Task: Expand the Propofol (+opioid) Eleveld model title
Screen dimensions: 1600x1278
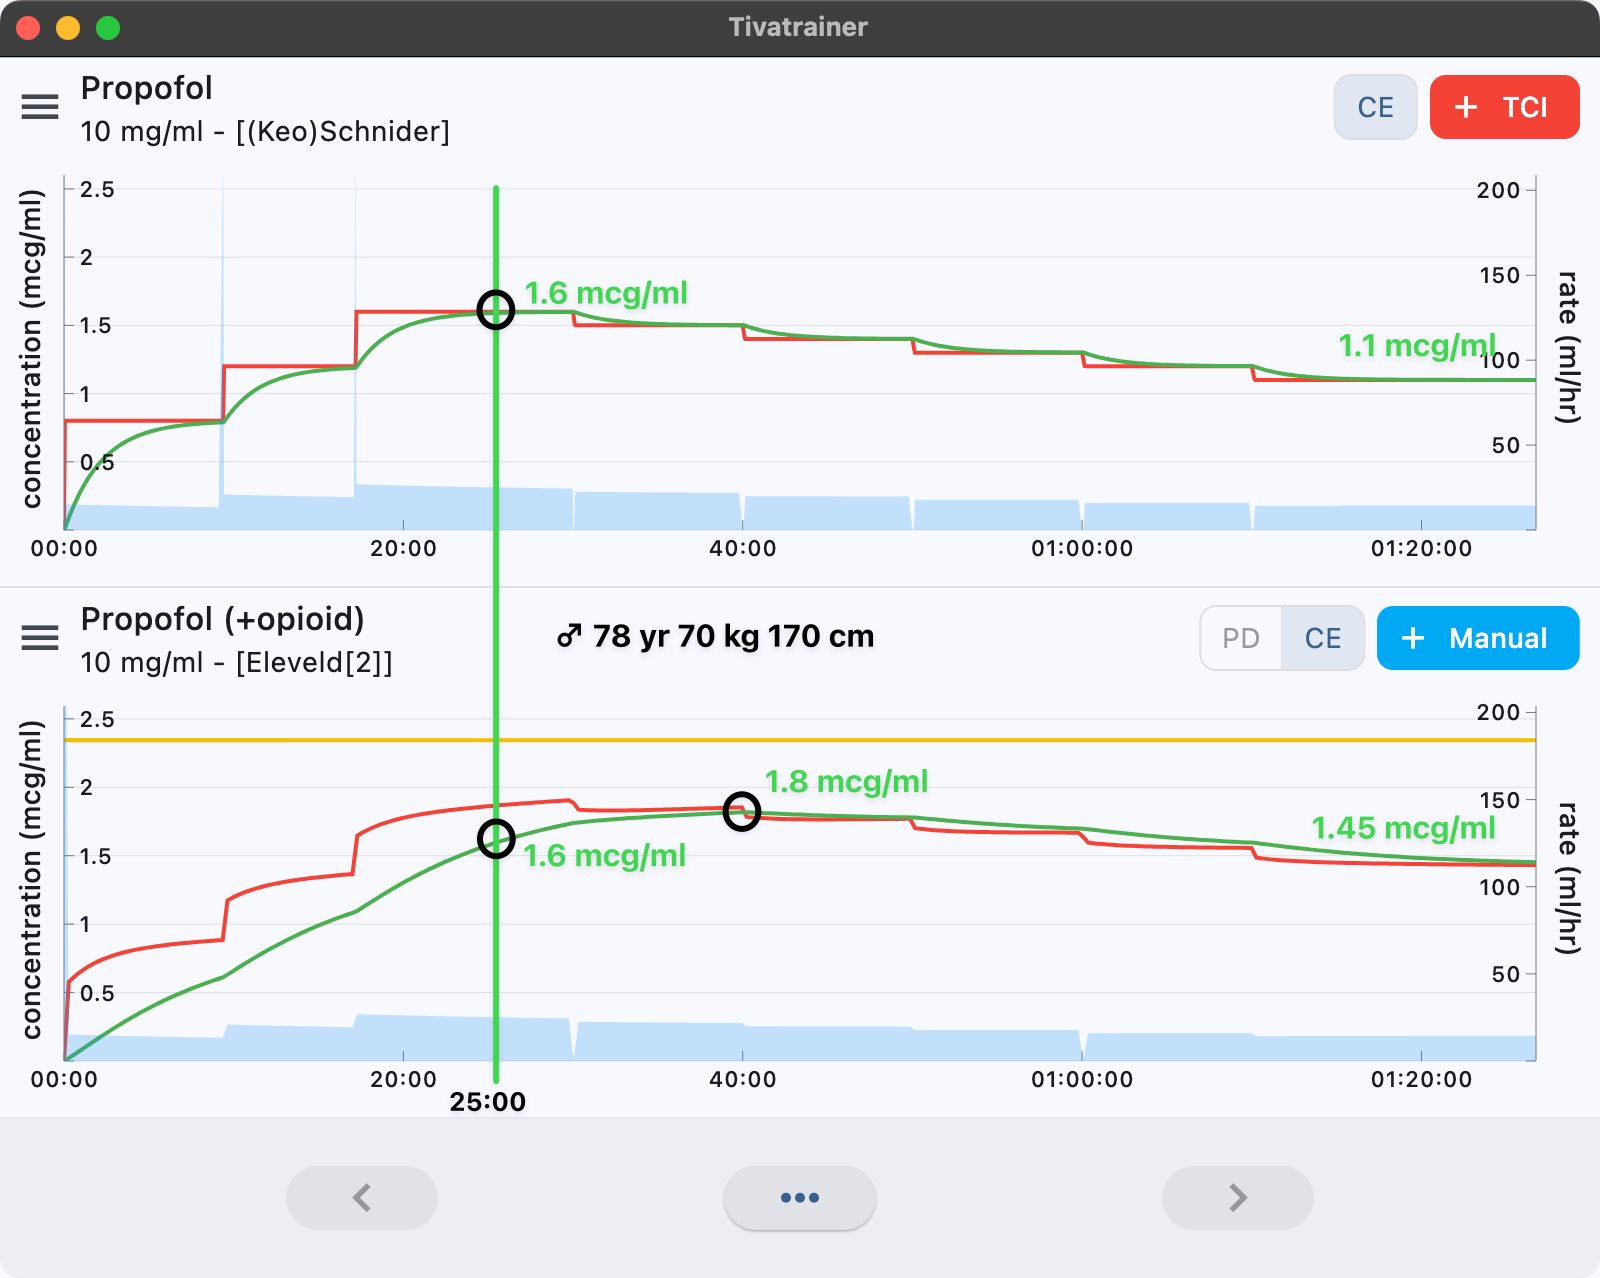Action: tap(236, 639)
